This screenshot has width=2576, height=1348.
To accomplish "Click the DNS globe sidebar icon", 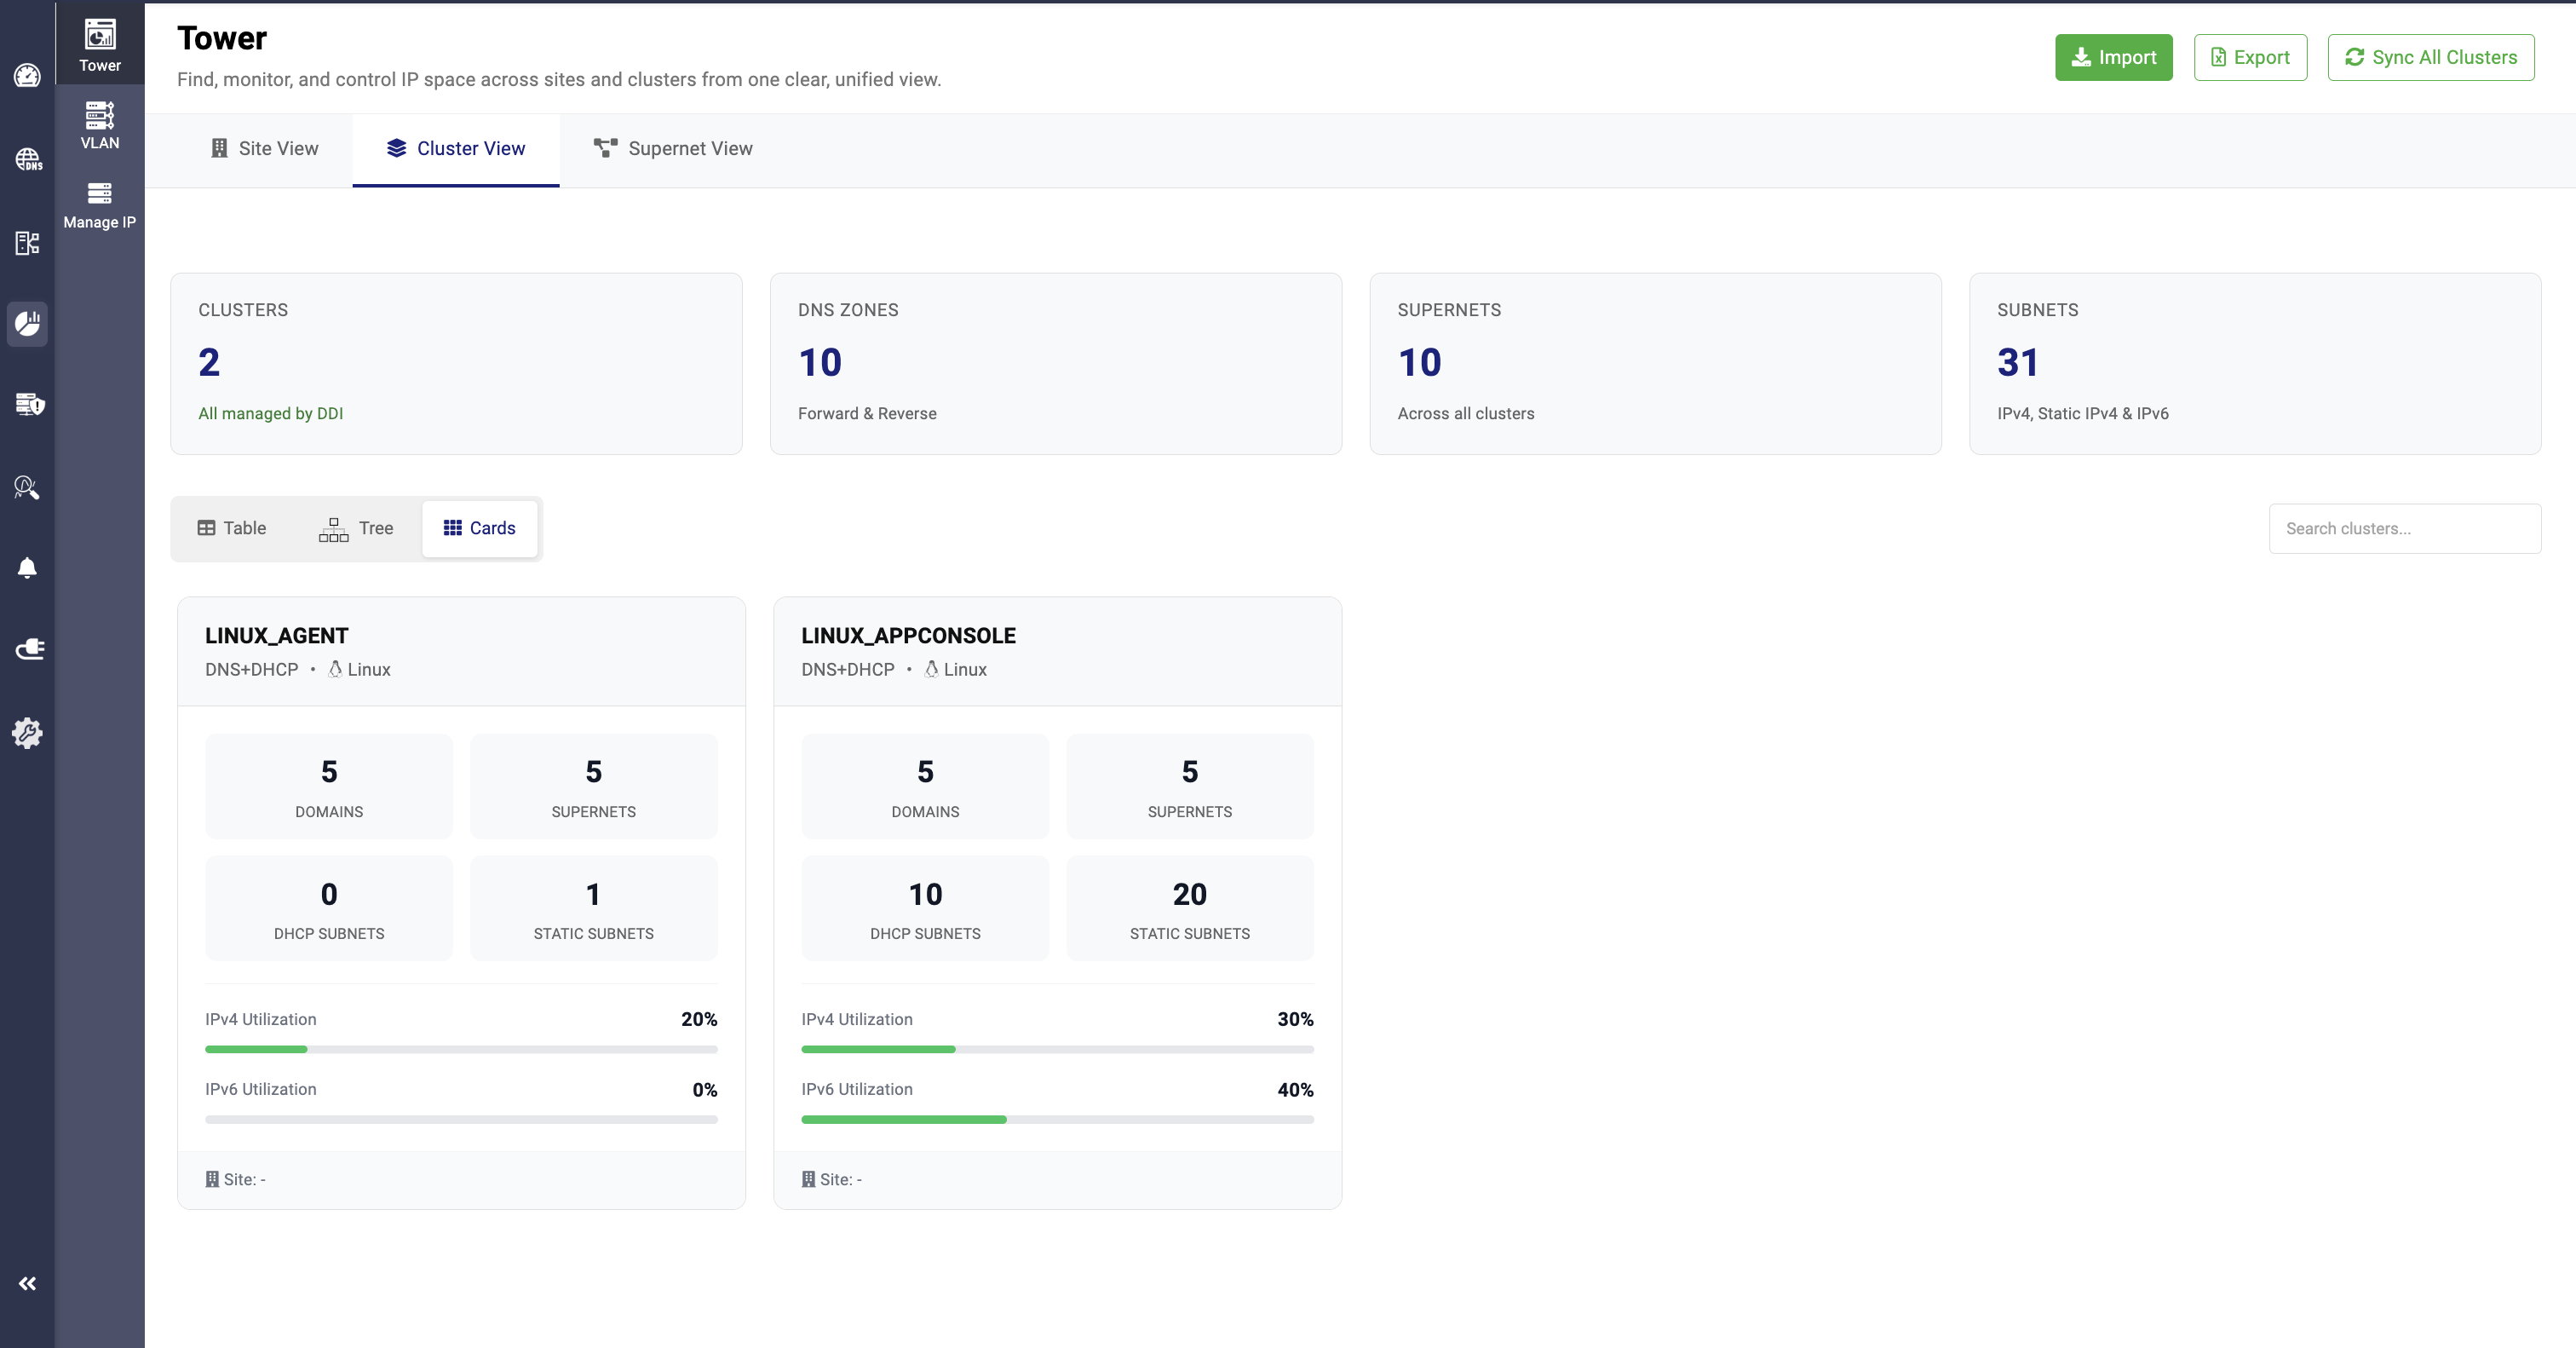I will click(27, 159).
